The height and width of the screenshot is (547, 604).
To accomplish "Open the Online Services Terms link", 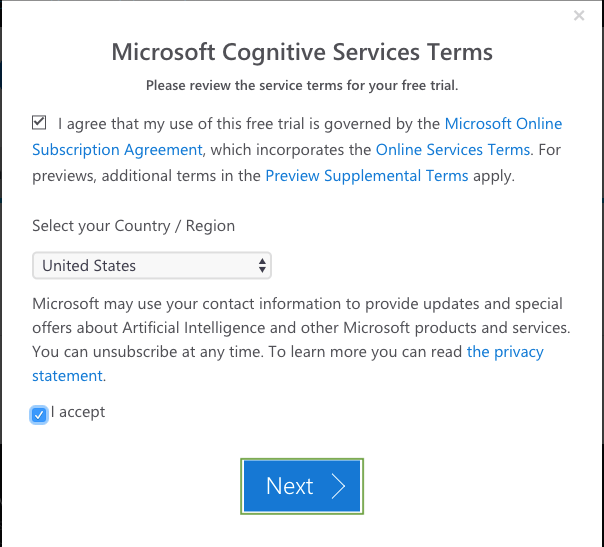I will (453, 149).
